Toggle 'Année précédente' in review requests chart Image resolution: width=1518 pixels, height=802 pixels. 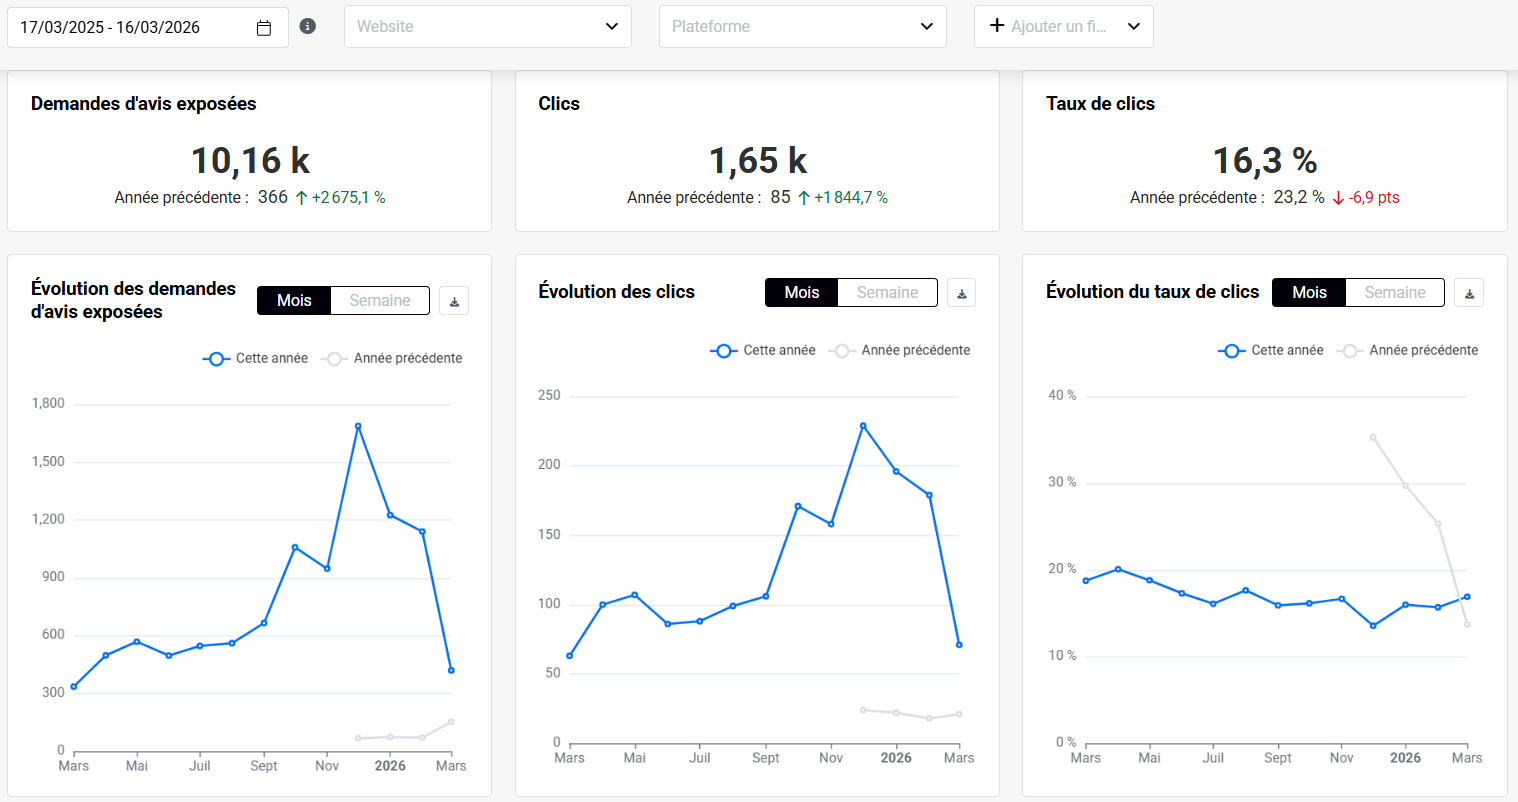[x=392, y=358]
